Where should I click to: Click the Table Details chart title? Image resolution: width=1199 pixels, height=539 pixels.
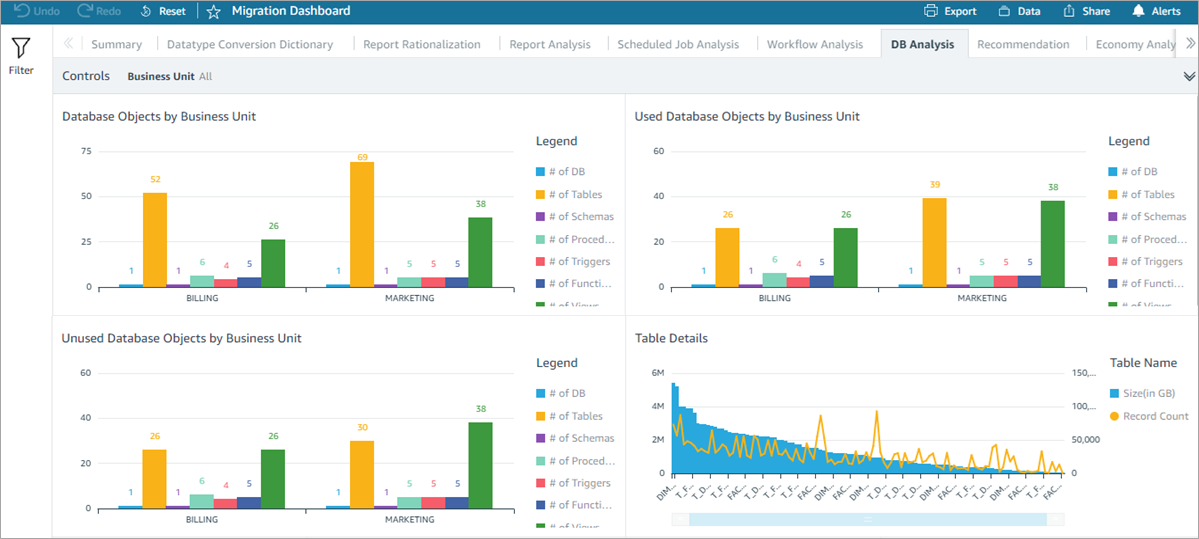coord(671,338)
